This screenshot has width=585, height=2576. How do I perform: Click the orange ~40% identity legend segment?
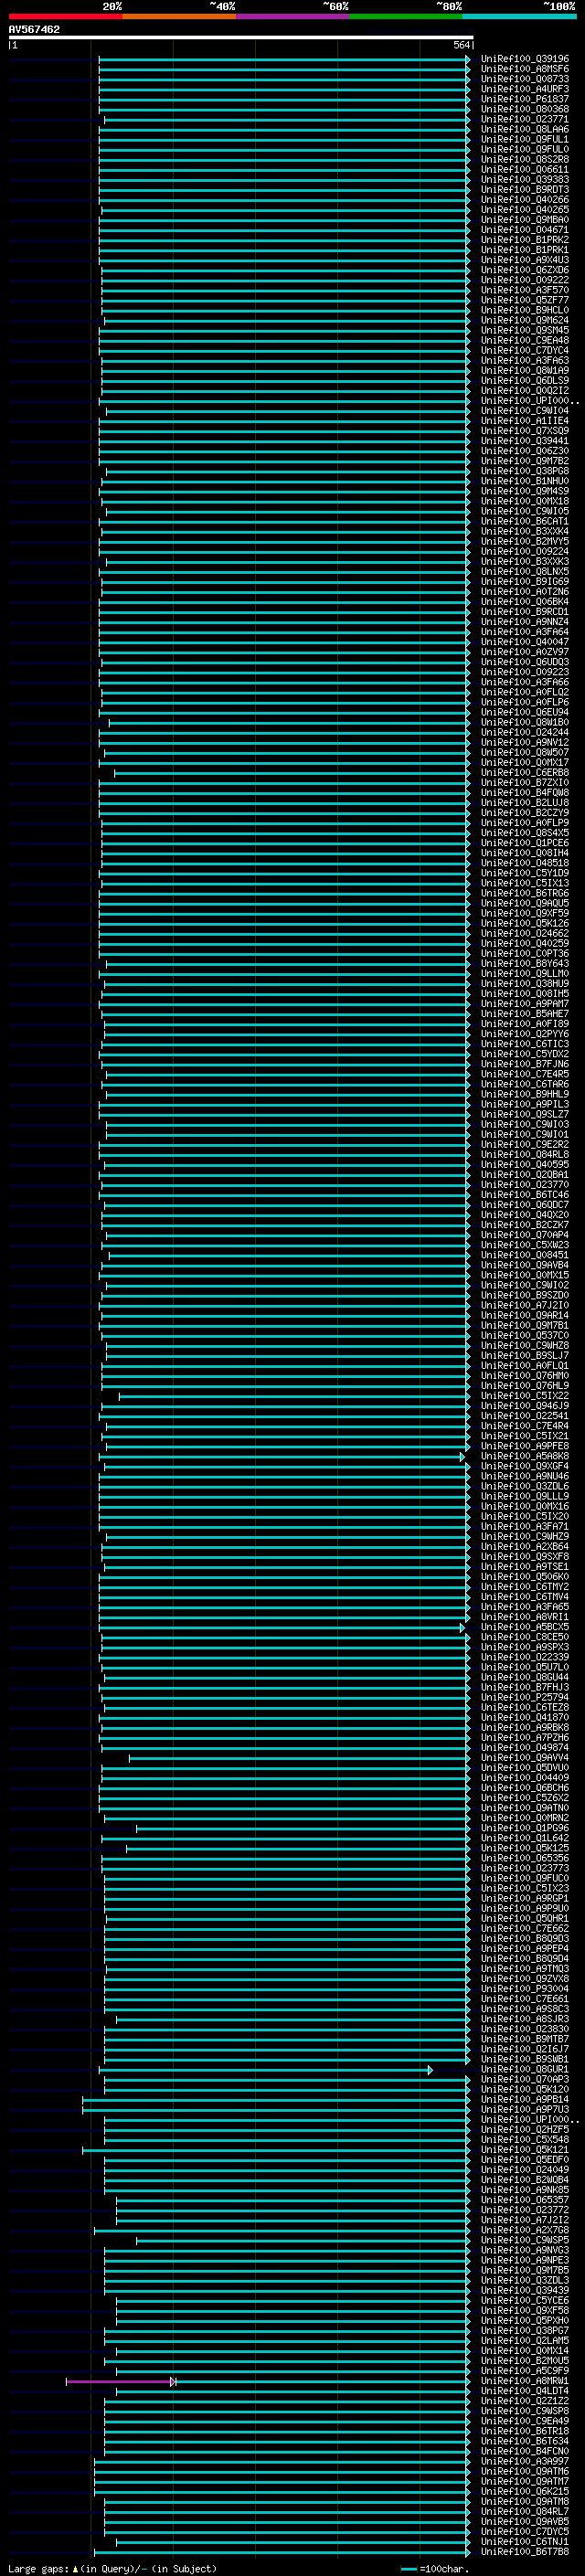coord(179,16)
